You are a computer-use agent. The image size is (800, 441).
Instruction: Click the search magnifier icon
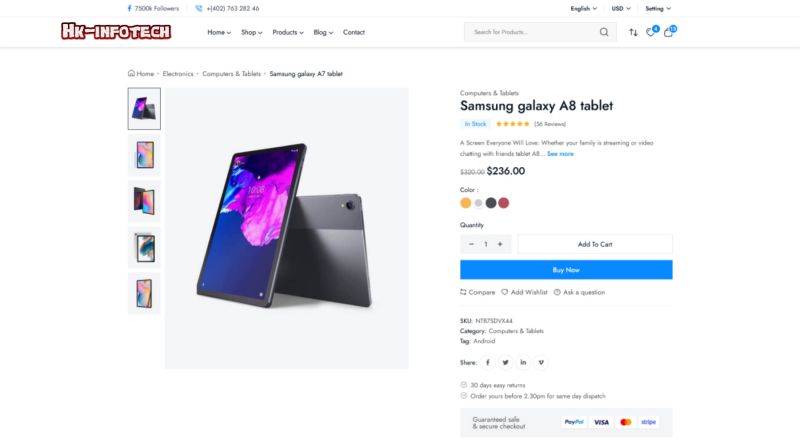tap(604, 32)
